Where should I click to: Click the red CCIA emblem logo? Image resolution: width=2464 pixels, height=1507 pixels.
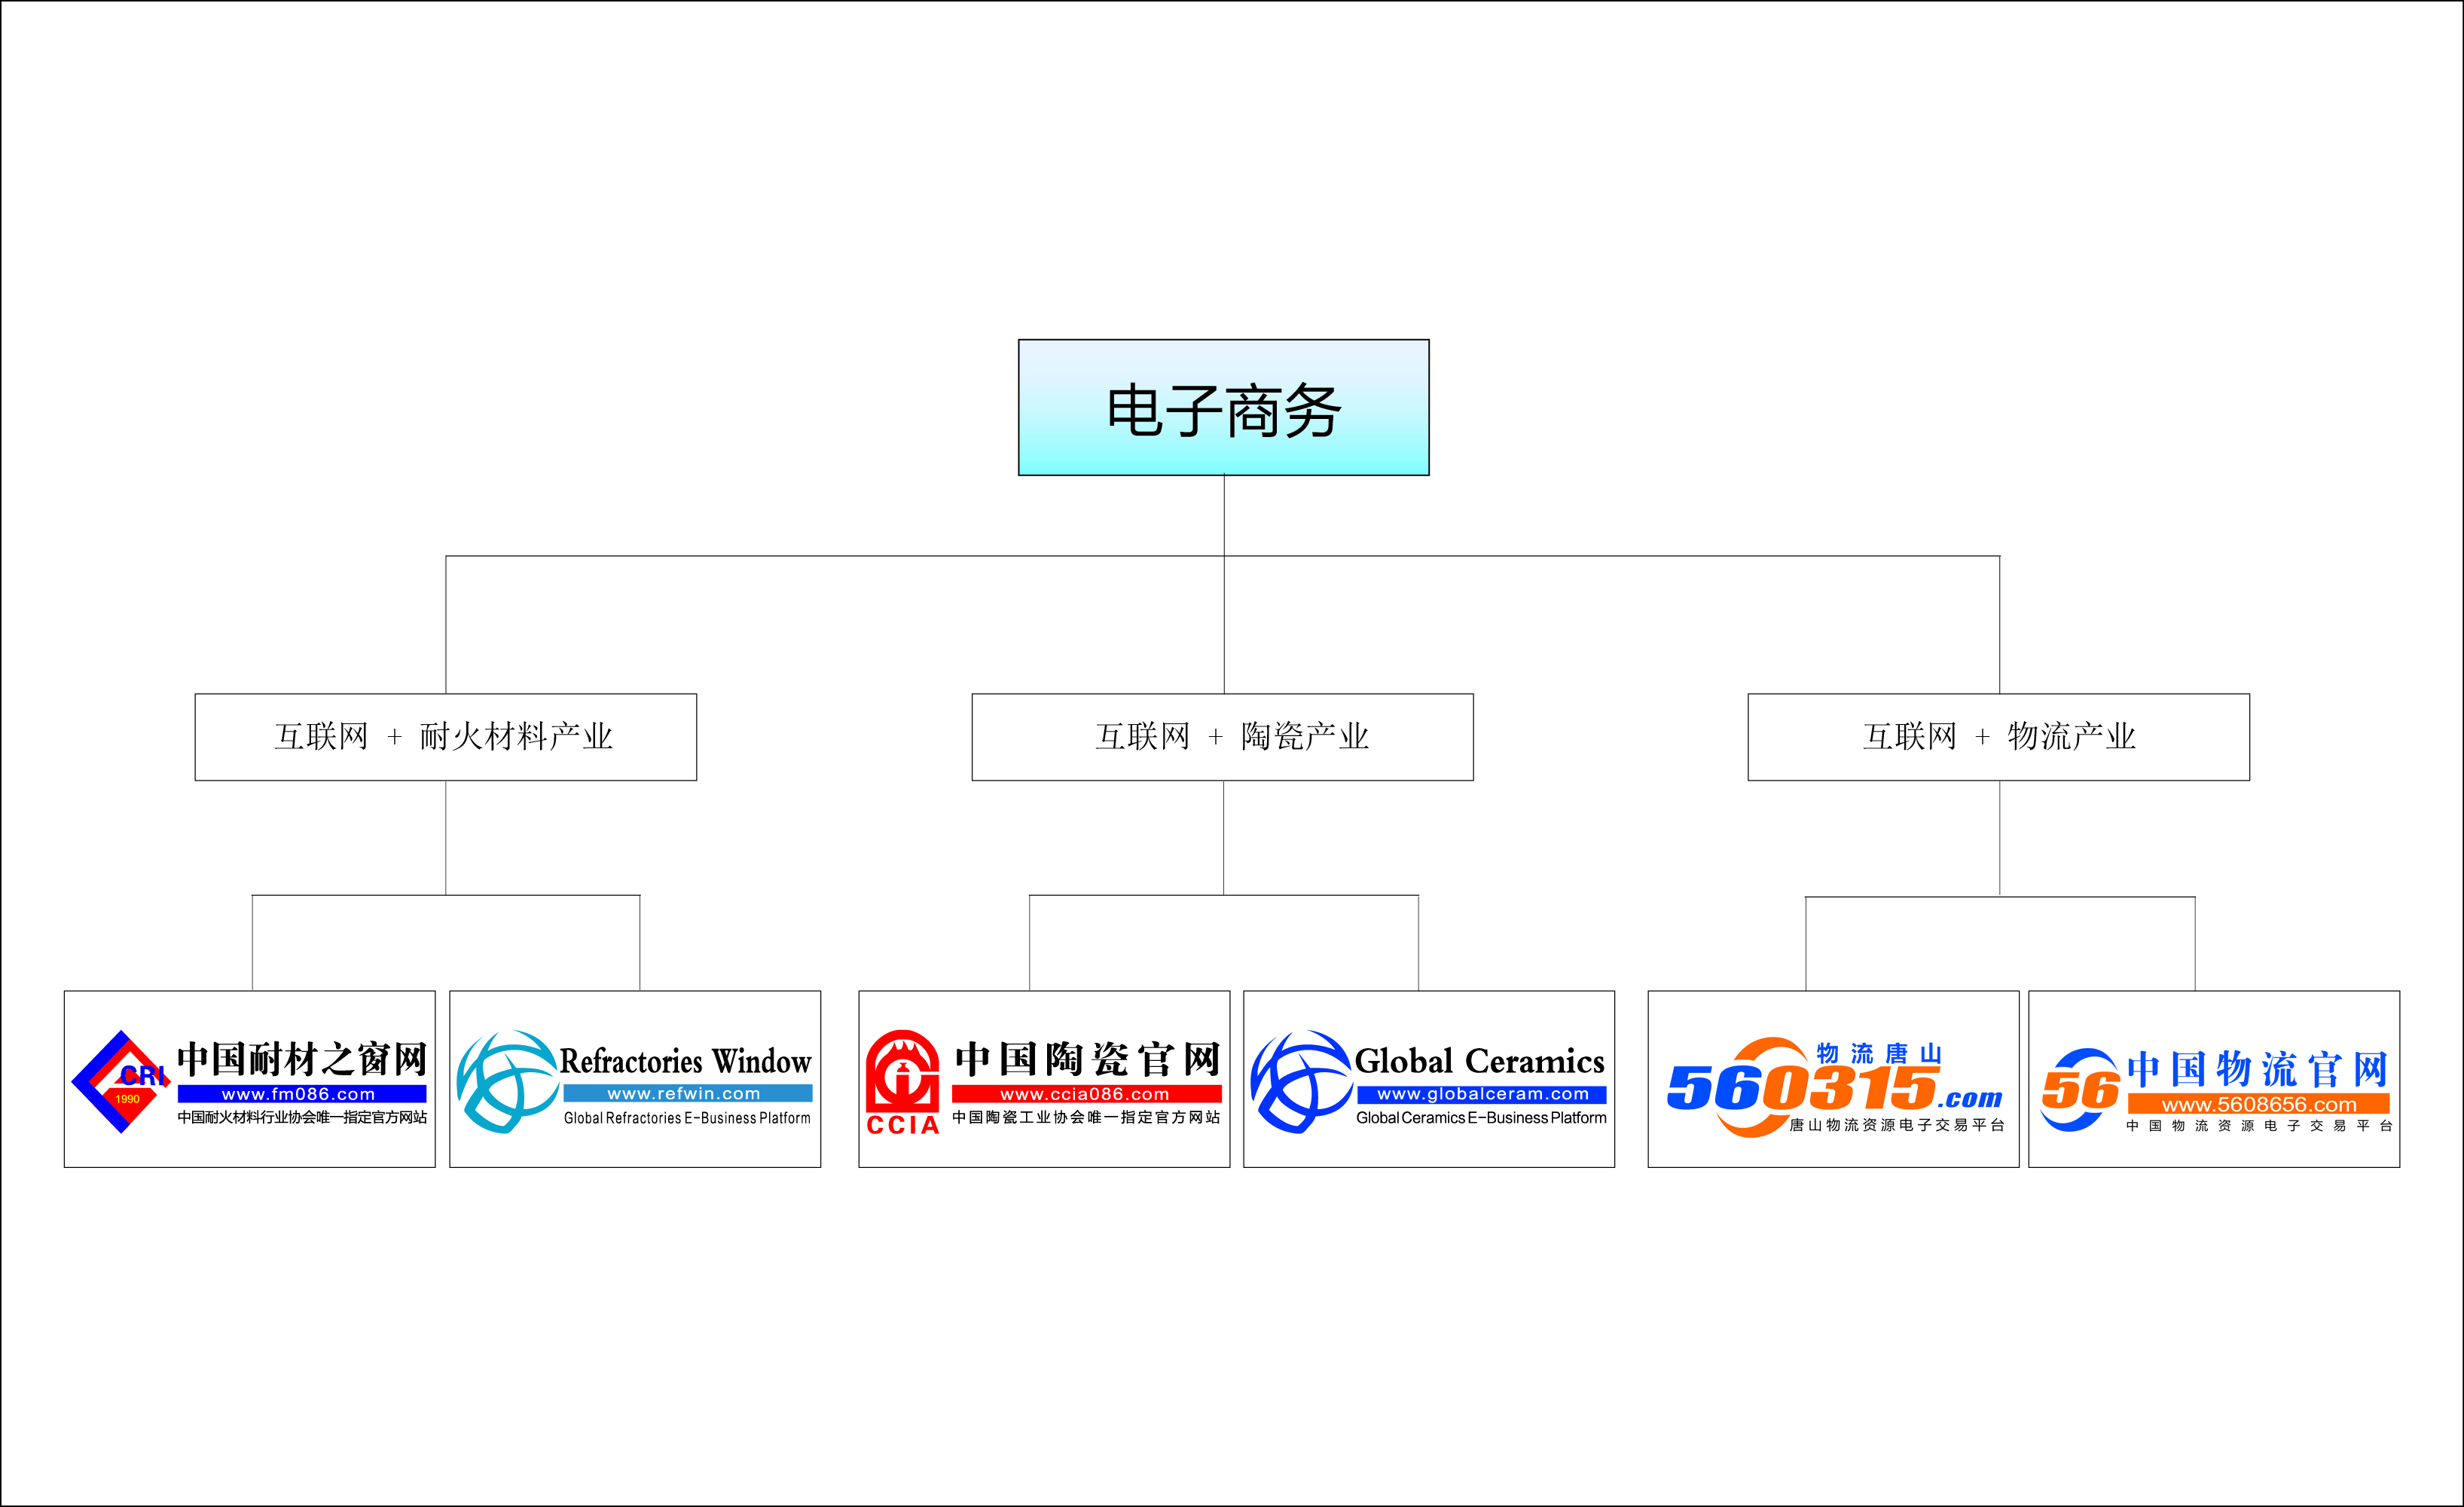[x=902, y=1082]
